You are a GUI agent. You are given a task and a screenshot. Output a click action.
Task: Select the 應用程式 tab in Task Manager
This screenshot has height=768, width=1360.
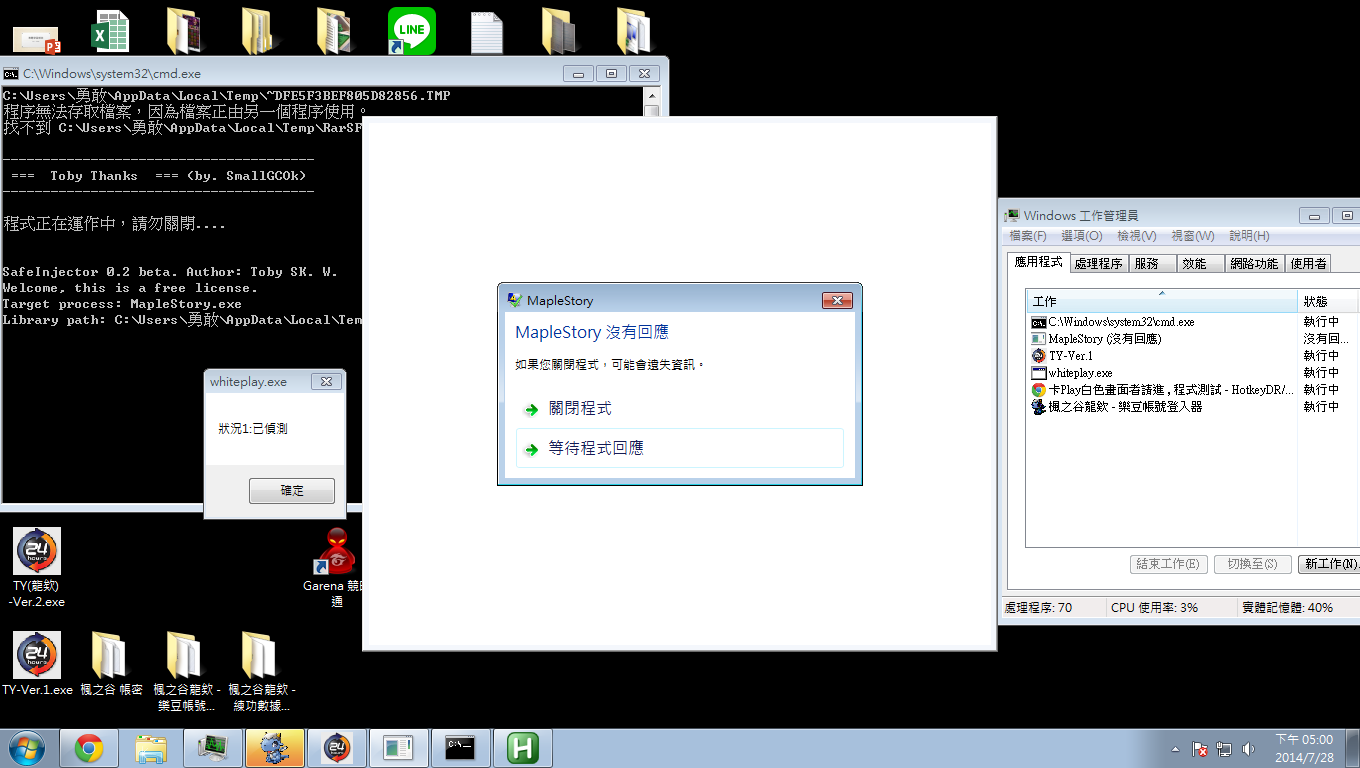click(1038, 262)
